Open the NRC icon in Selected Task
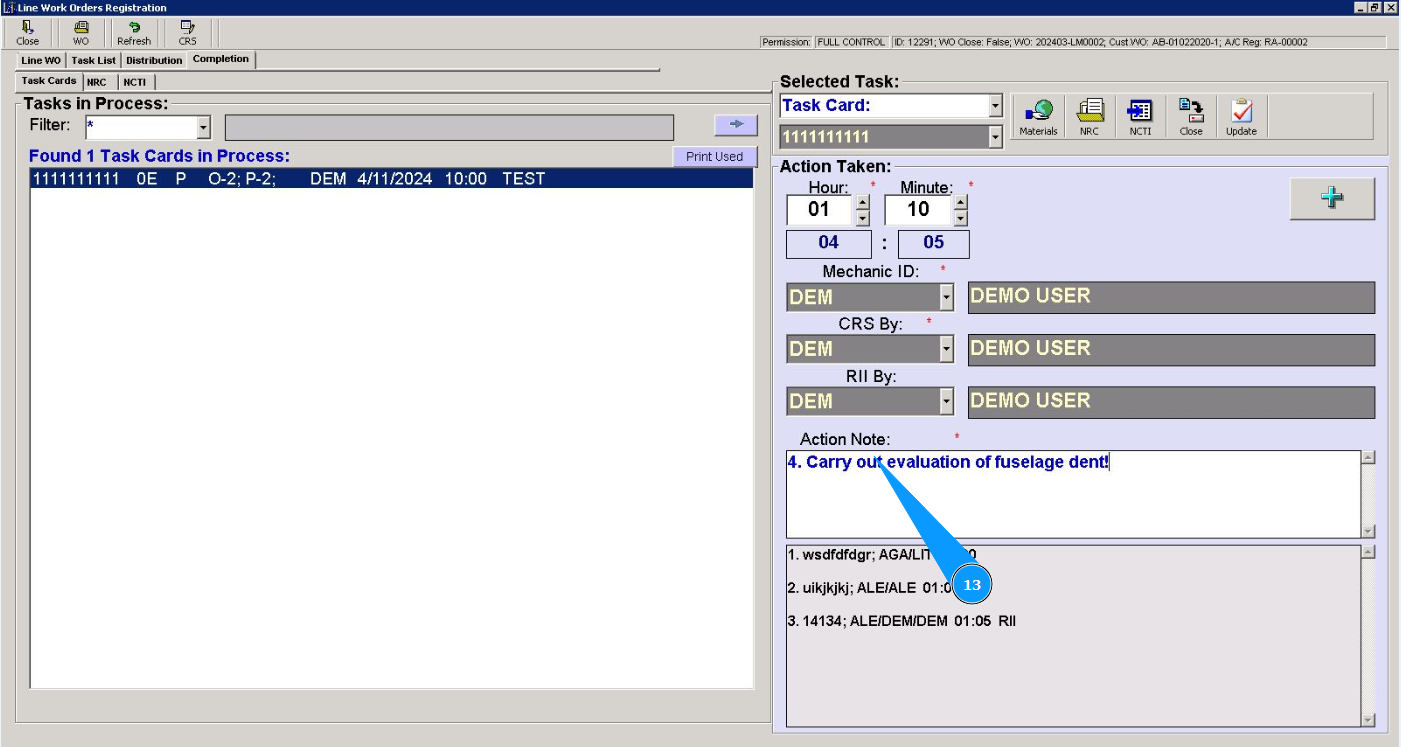The image size is (1401, 747). pyautogui.click(x=1089, y=117)
